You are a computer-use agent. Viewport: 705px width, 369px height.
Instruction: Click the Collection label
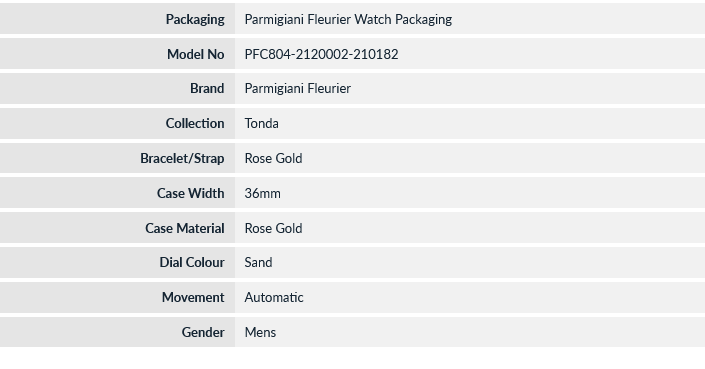195,124
